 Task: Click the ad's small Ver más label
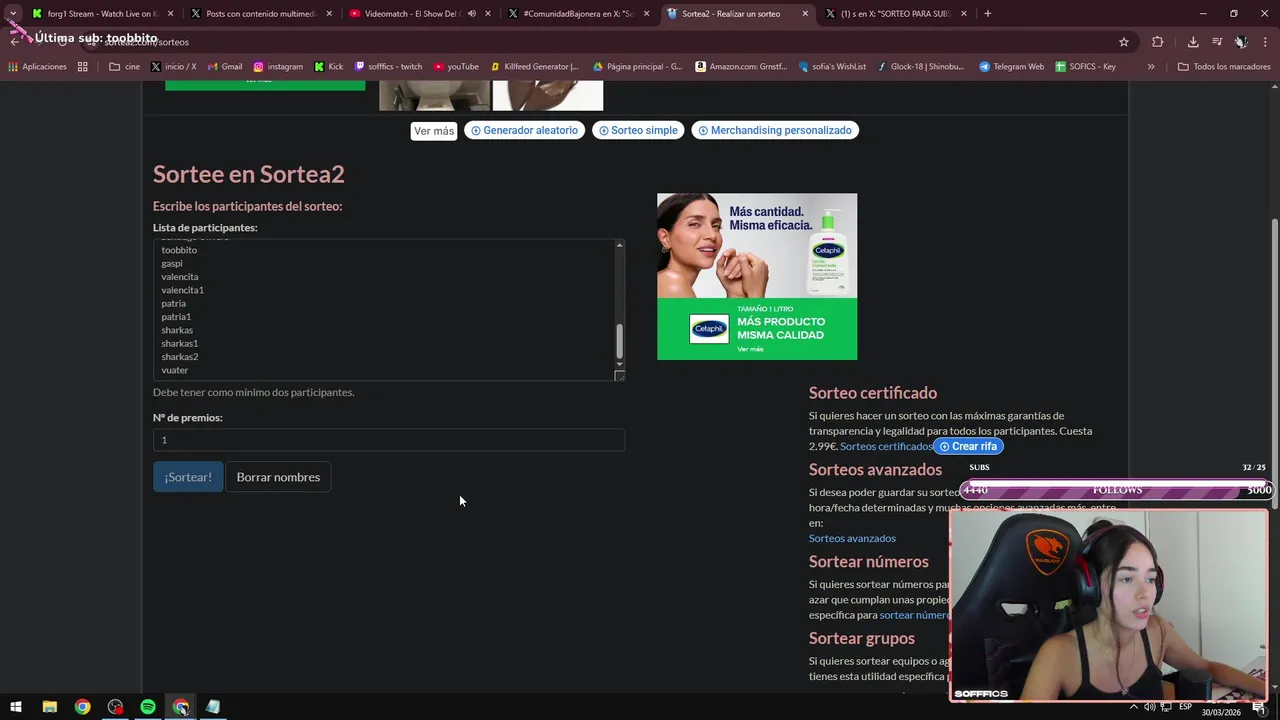(750, 349)
